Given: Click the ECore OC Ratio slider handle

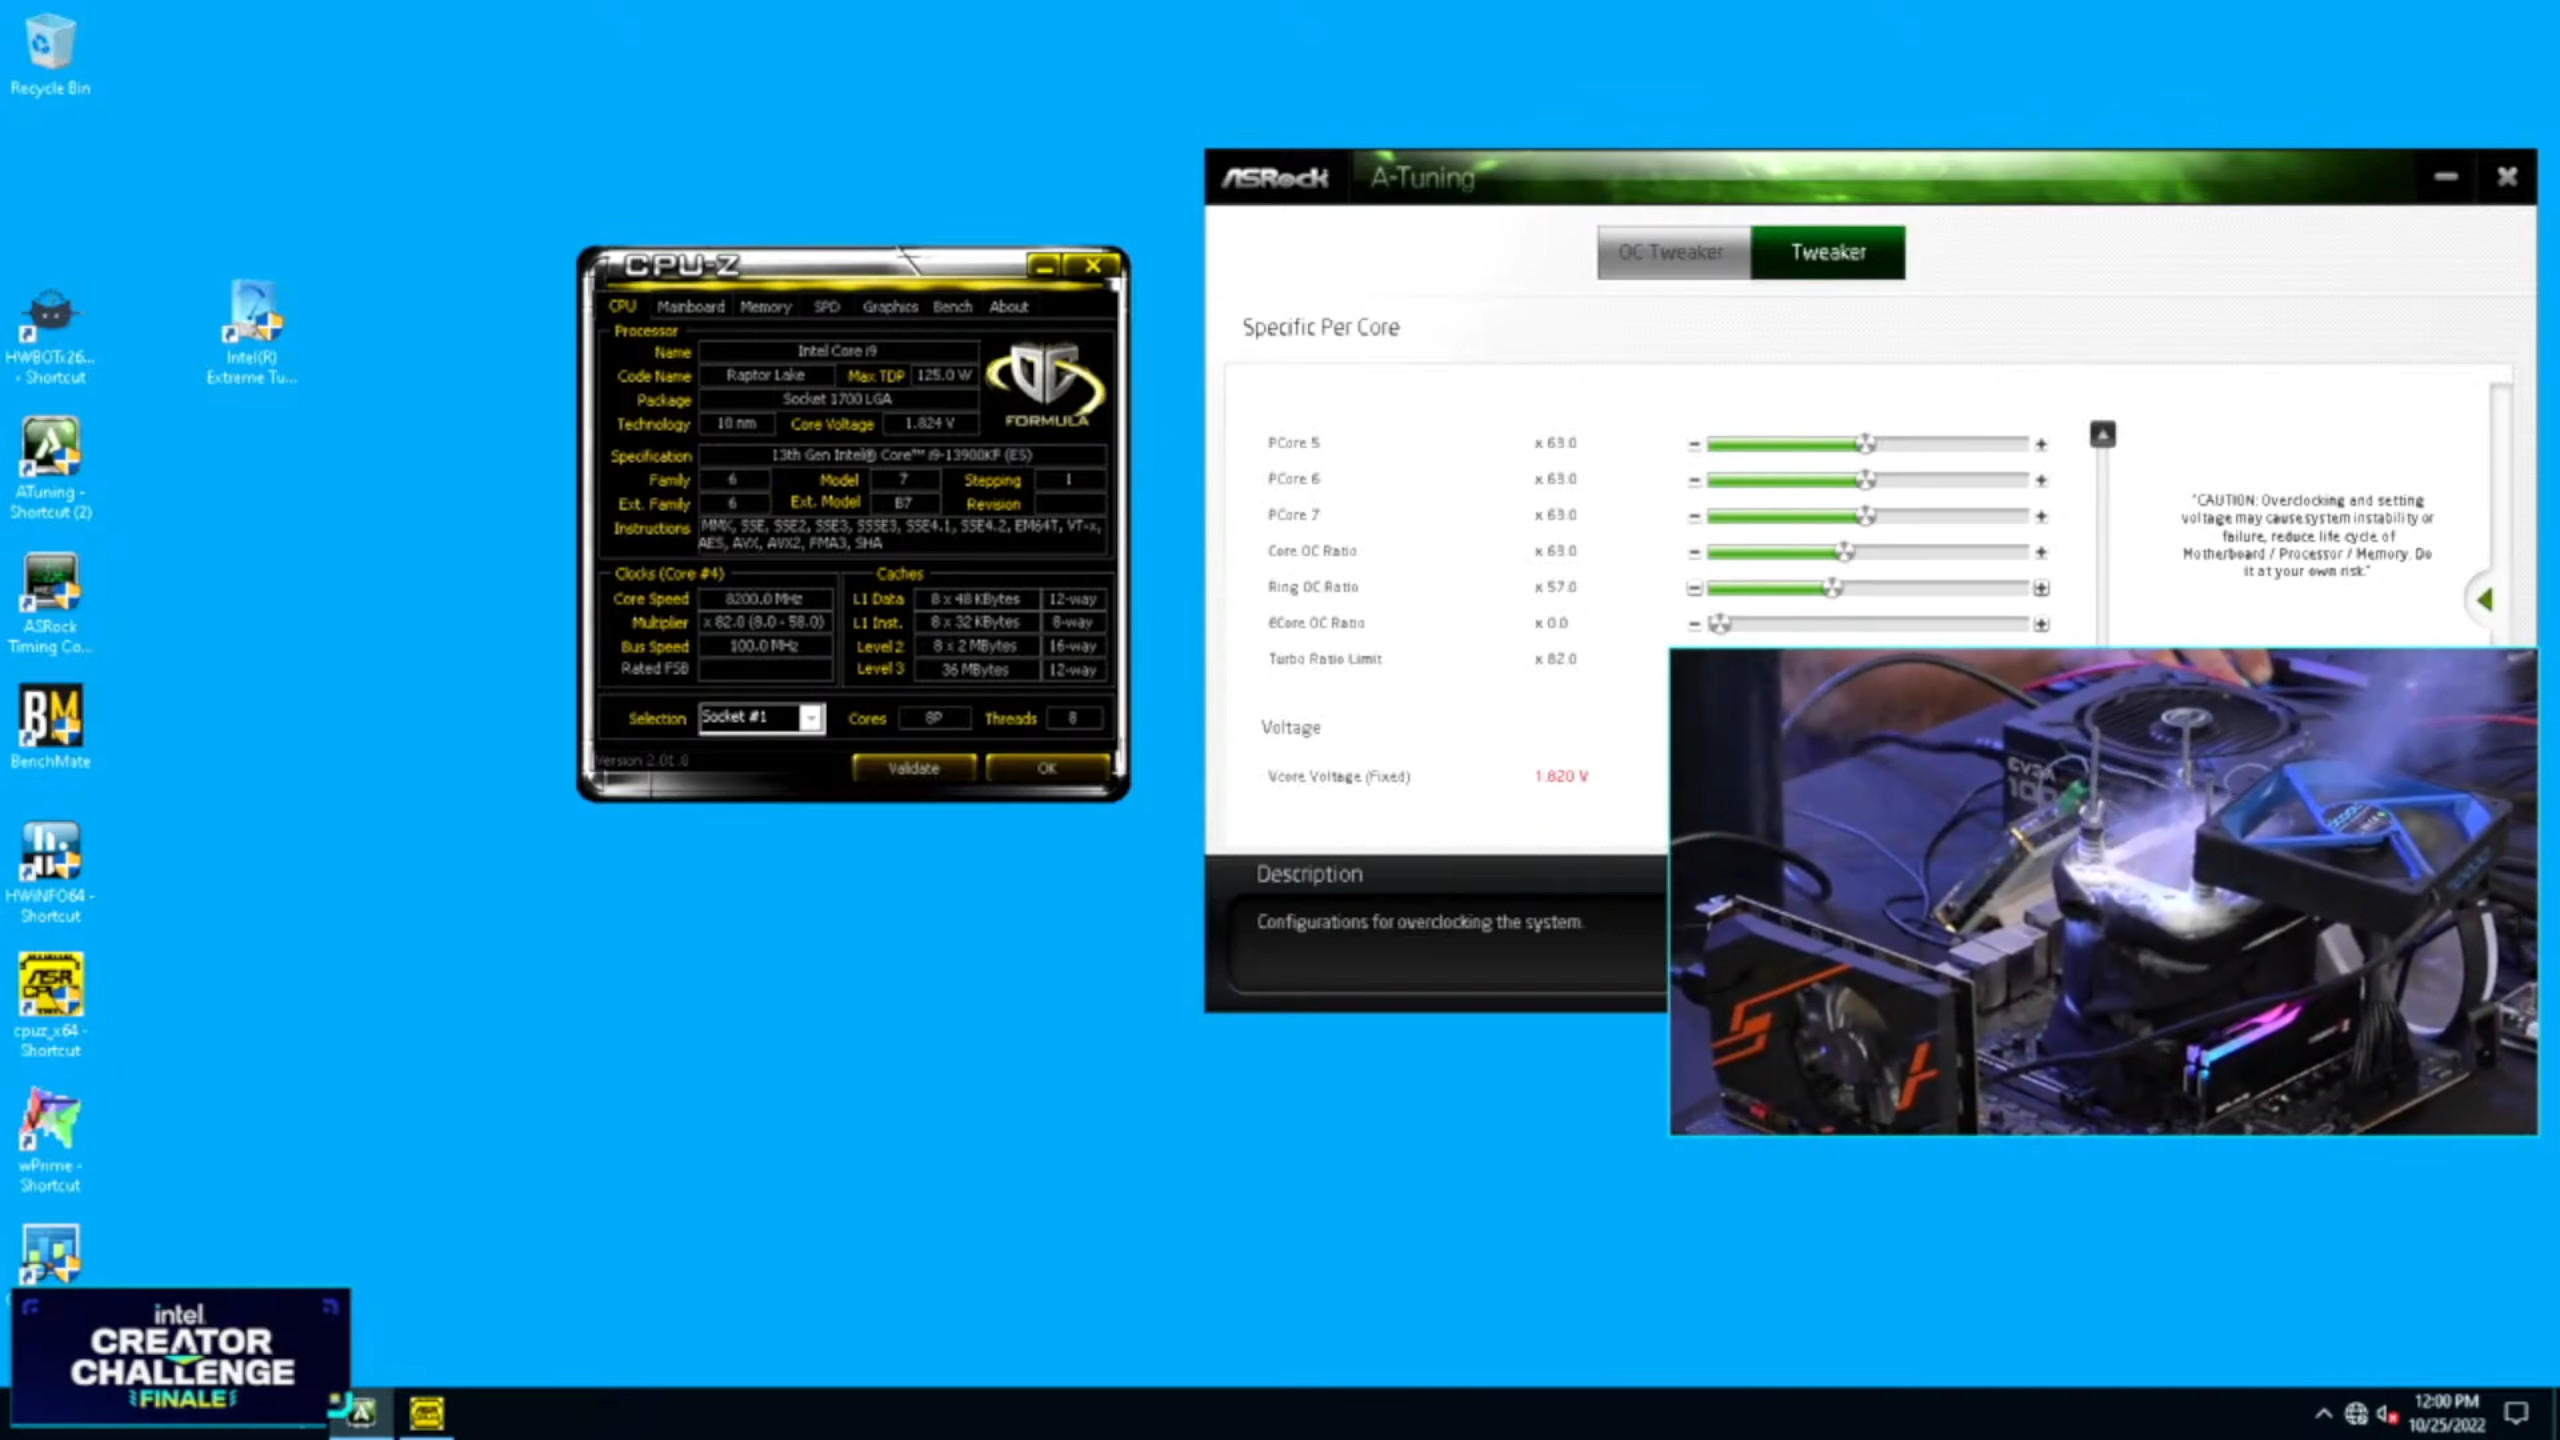Looking at the screenshot, I should 1719,624.
